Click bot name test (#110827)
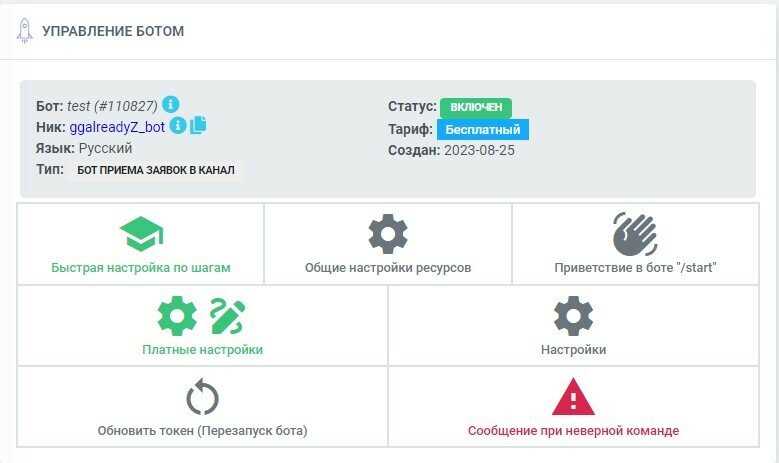Screen dimensions: 779x463 pos(112,106)
